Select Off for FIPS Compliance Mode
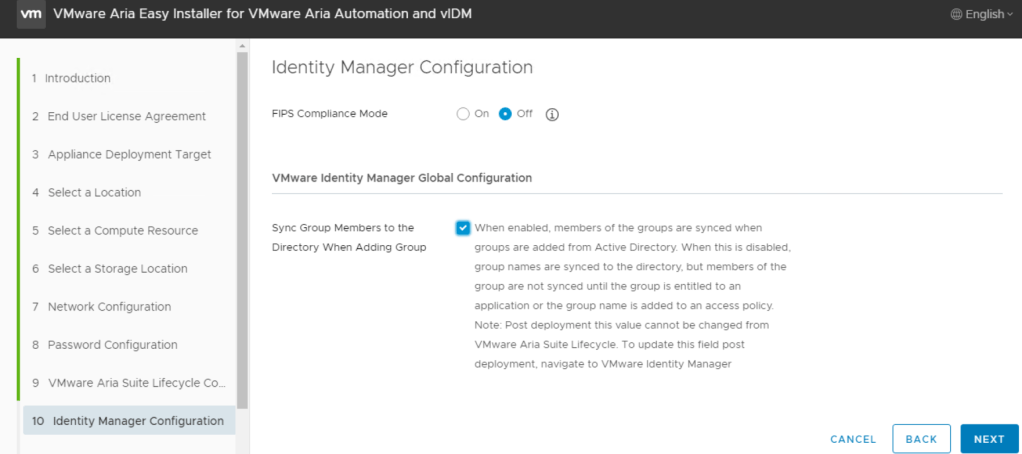This screenshot has width=1022, height=454. (x=505, y=114)
